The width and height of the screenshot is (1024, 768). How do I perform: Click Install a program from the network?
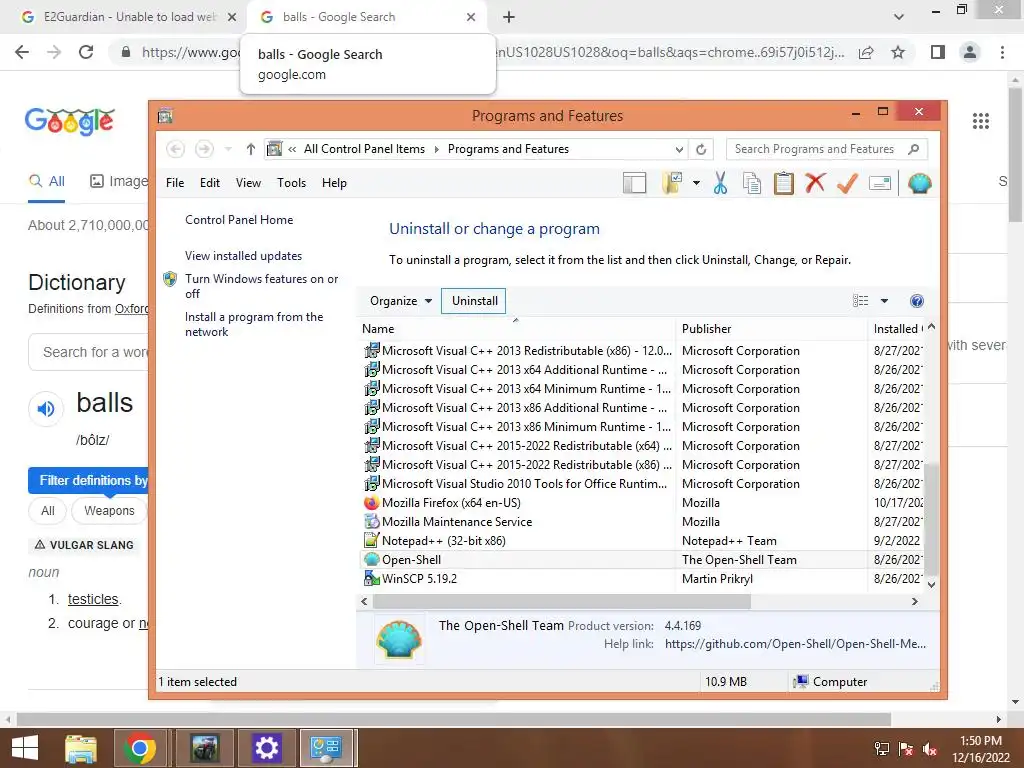[x=254, y=324]
